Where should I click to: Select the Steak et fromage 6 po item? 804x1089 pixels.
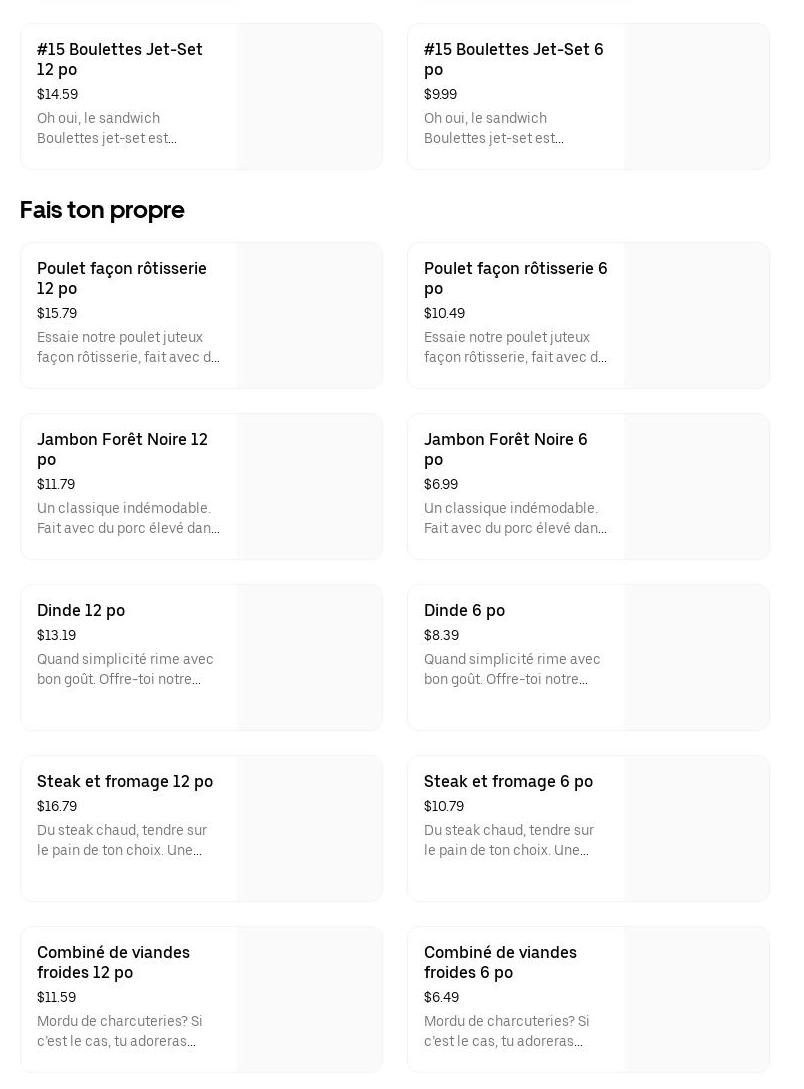pyautogui.click(x=508, y=781)
